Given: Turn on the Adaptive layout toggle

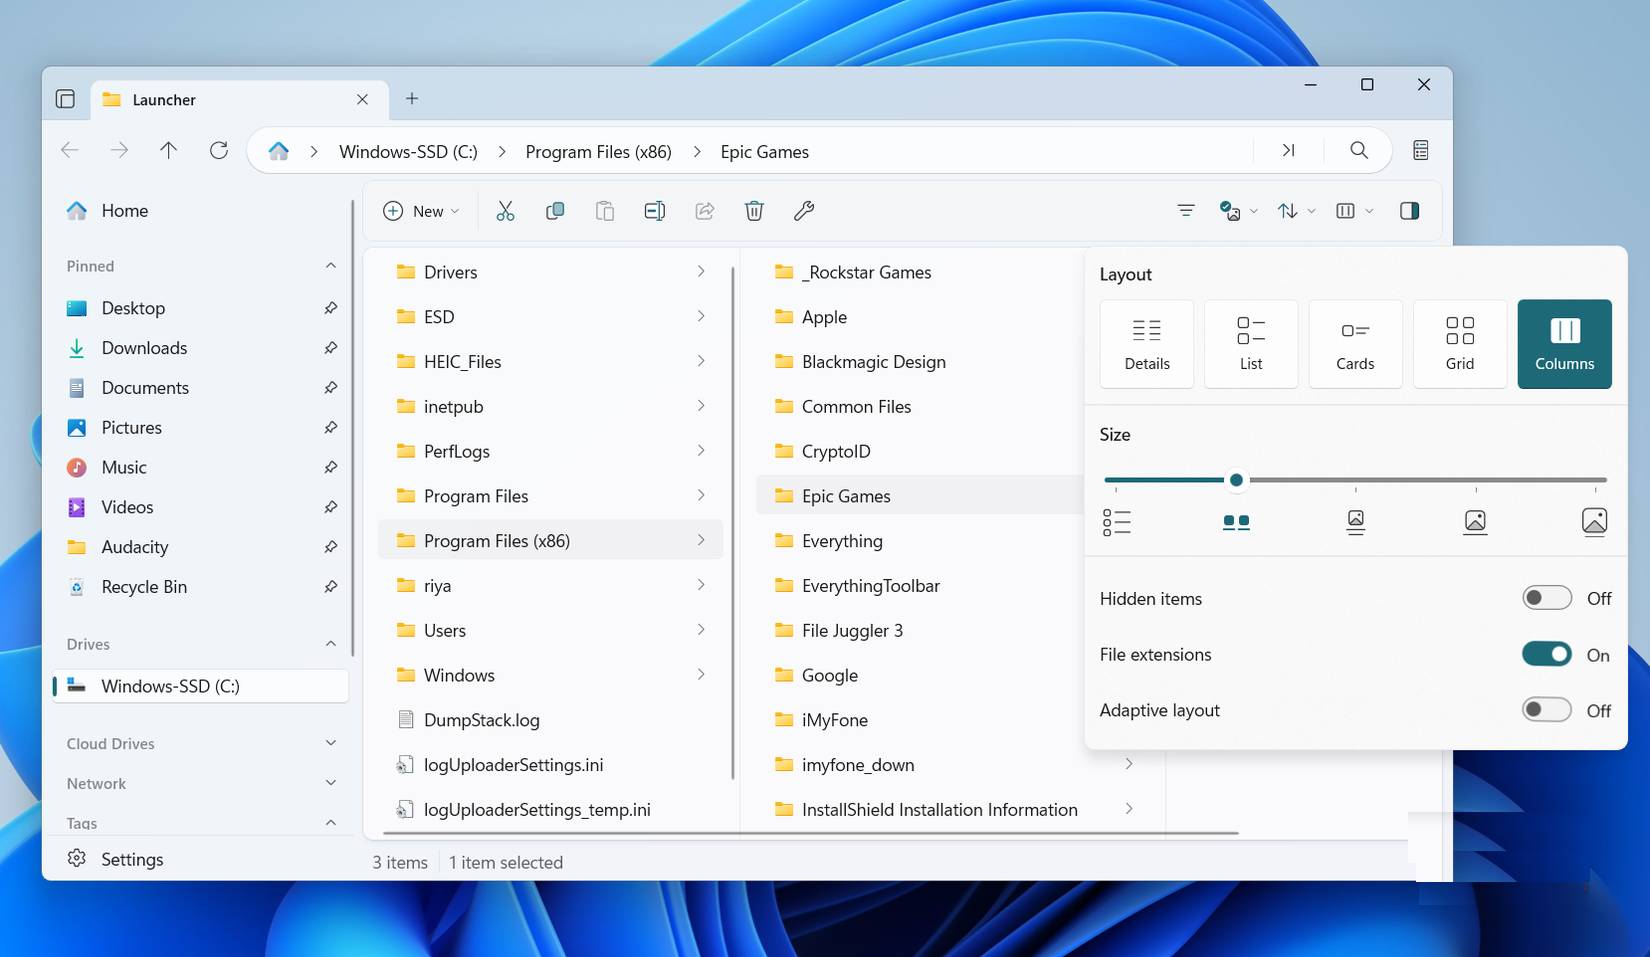Looking at the screenshot, I should [1545, 709].
